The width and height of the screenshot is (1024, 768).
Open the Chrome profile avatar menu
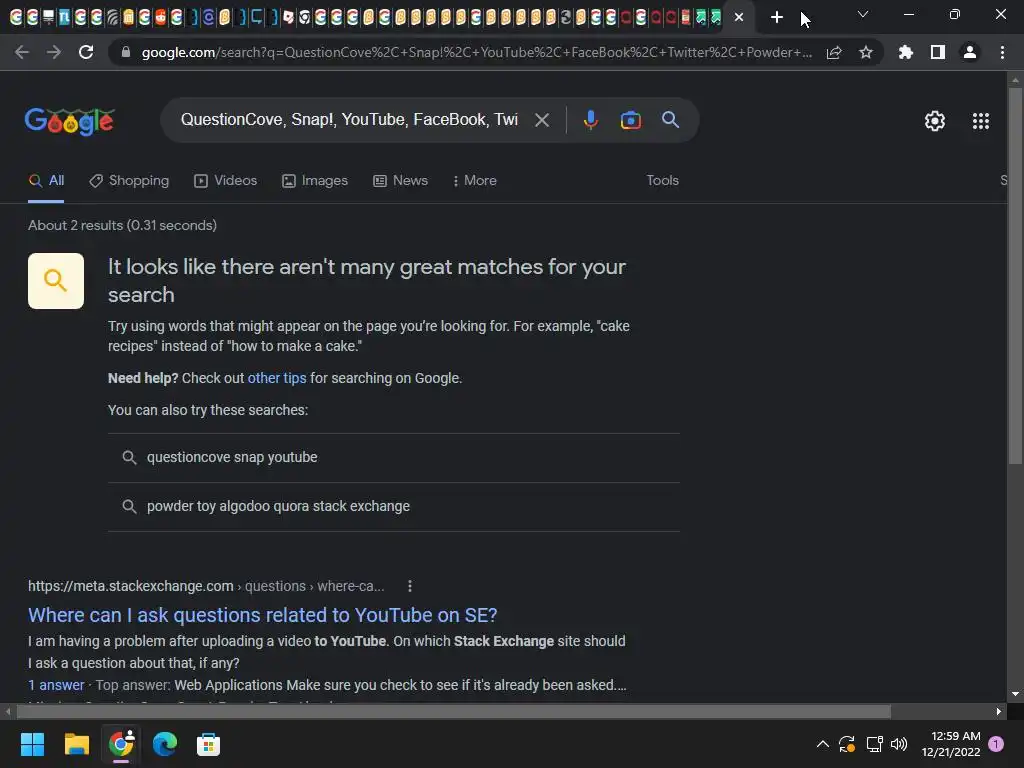(x=970, y=52)
